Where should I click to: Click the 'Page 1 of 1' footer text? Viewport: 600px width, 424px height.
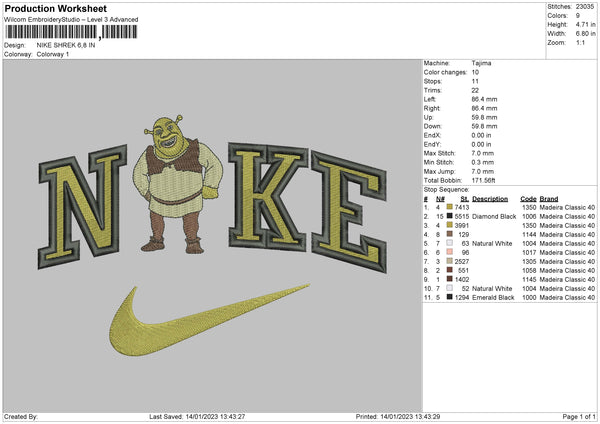pyautogui.click(x=579, y=416)
